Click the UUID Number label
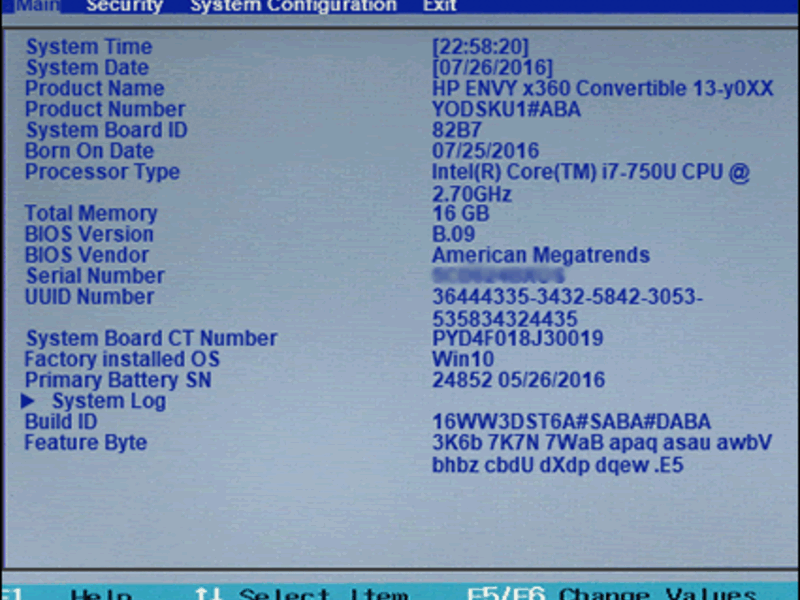The image size is (800, 600). point(90,297)
